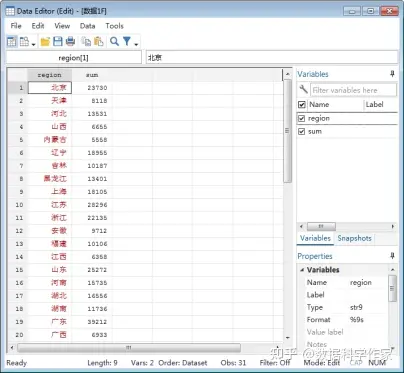This screenshot has width=404, height=373.
Task: Click the Print icon in toolbar
Action: pos(70,42)
